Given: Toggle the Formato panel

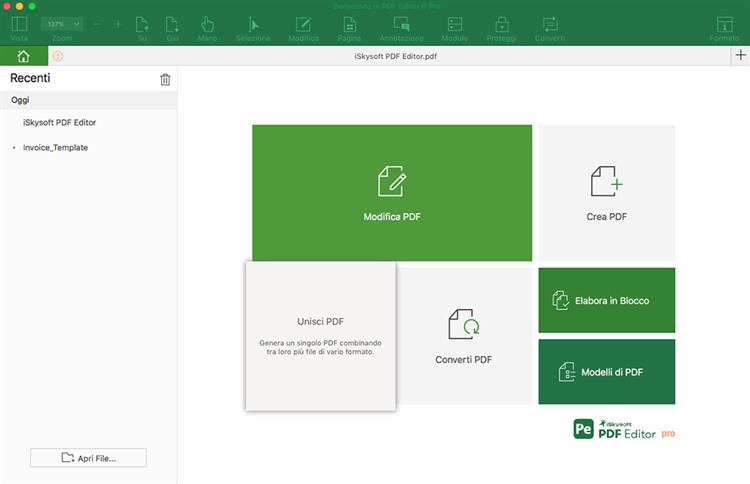Looking at the screenshot, I should (x=723, y=27).
